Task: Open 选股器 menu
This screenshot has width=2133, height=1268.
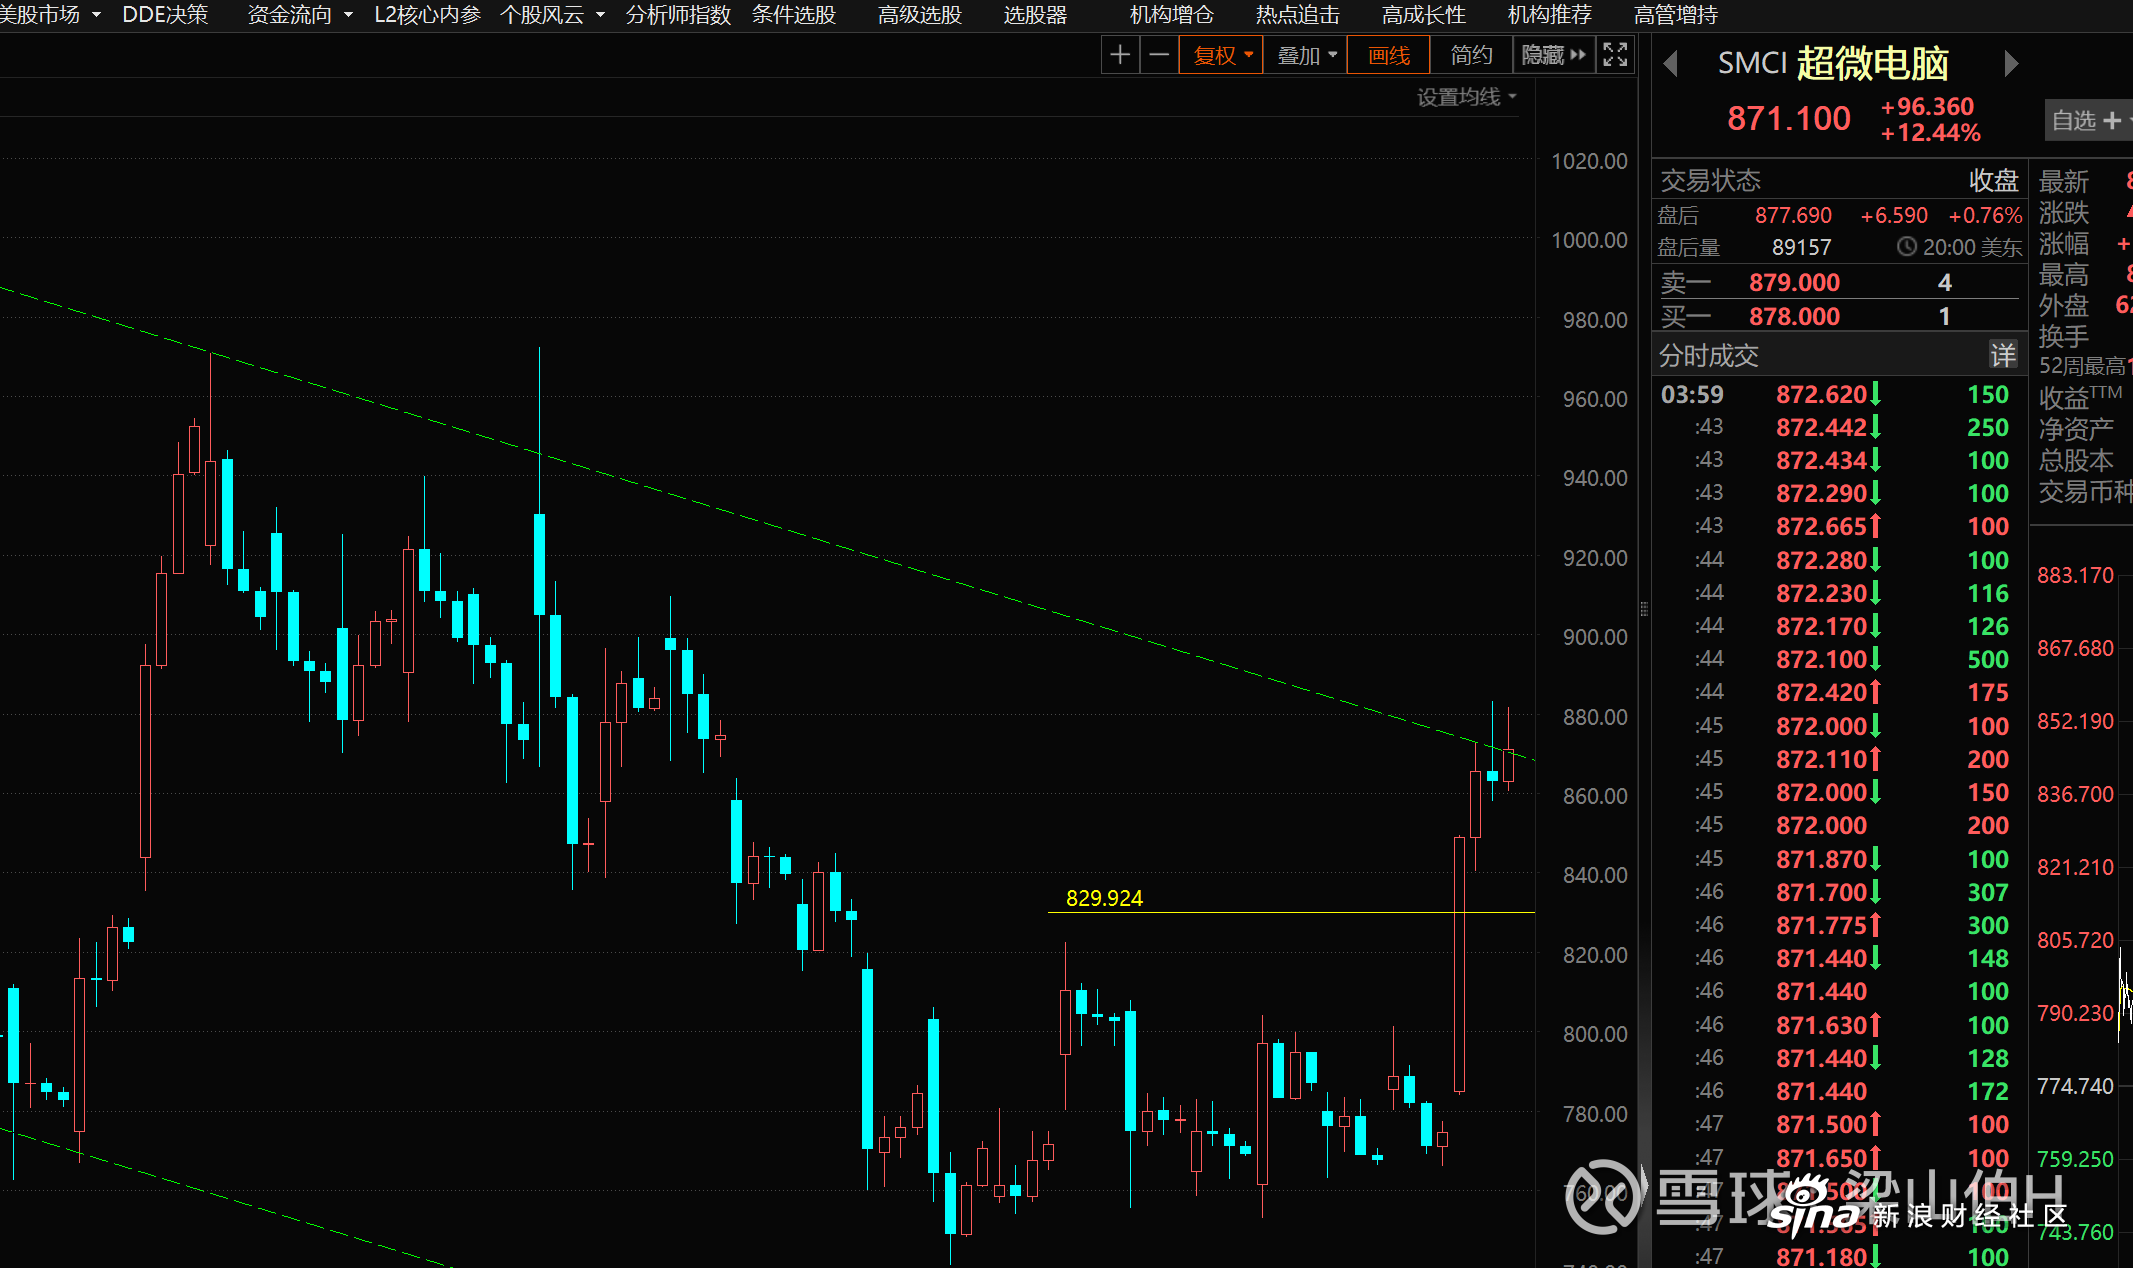Action: [x=1035, y=15]
